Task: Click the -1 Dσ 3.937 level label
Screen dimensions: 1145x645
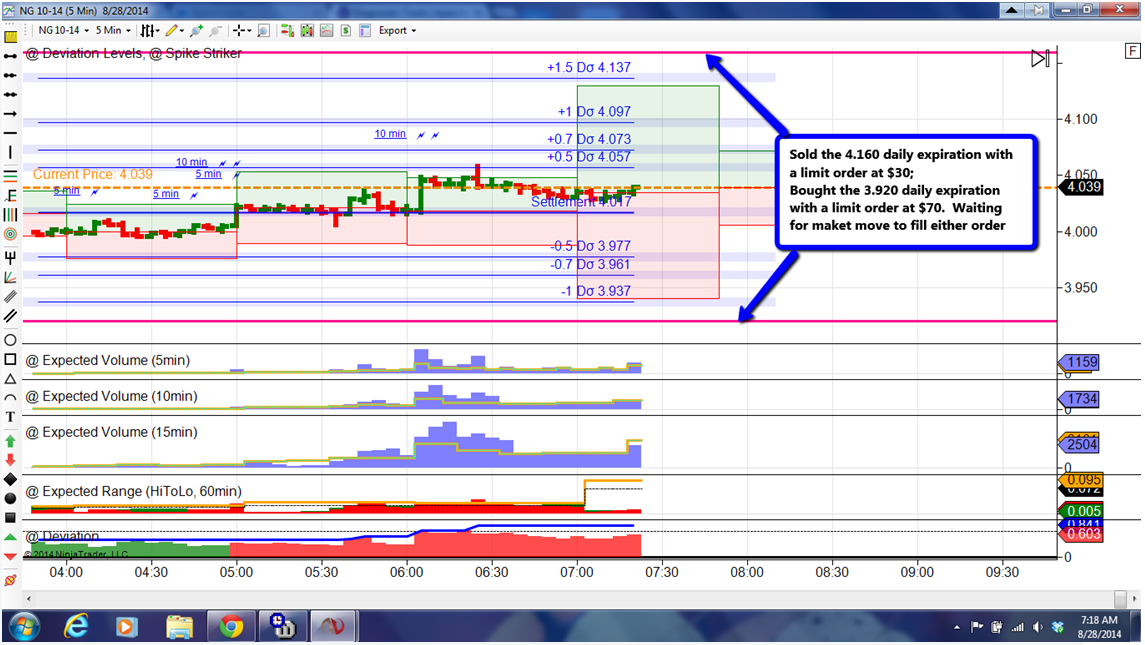Action: [595, 291]
